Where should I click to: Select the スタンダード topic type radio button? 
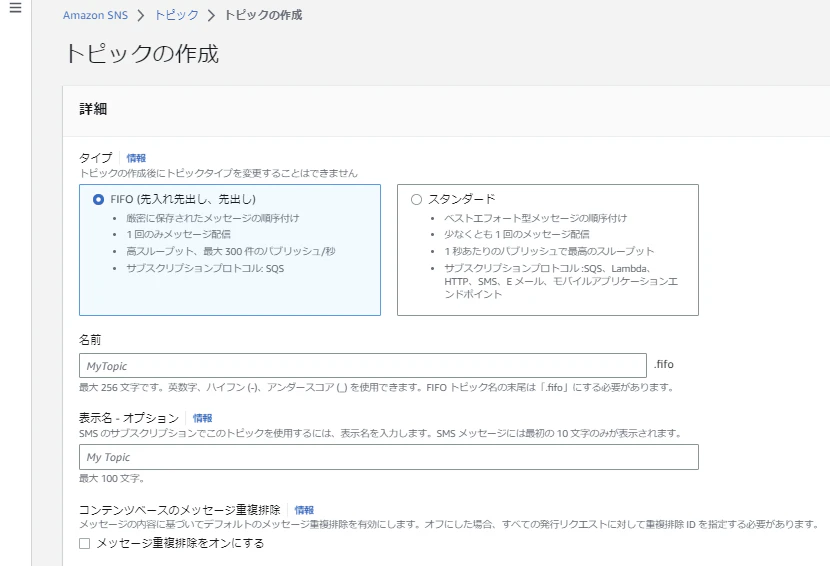click(417, 200)
